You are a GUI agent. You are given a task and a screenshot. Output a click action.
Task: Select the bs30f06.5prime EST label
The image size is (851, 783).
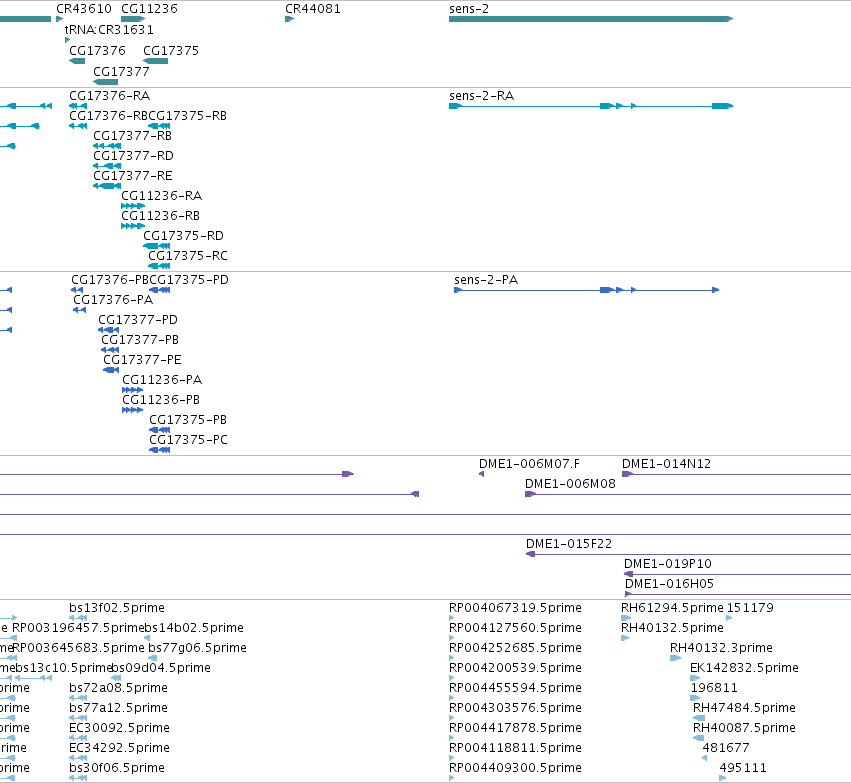pos(117,768)
